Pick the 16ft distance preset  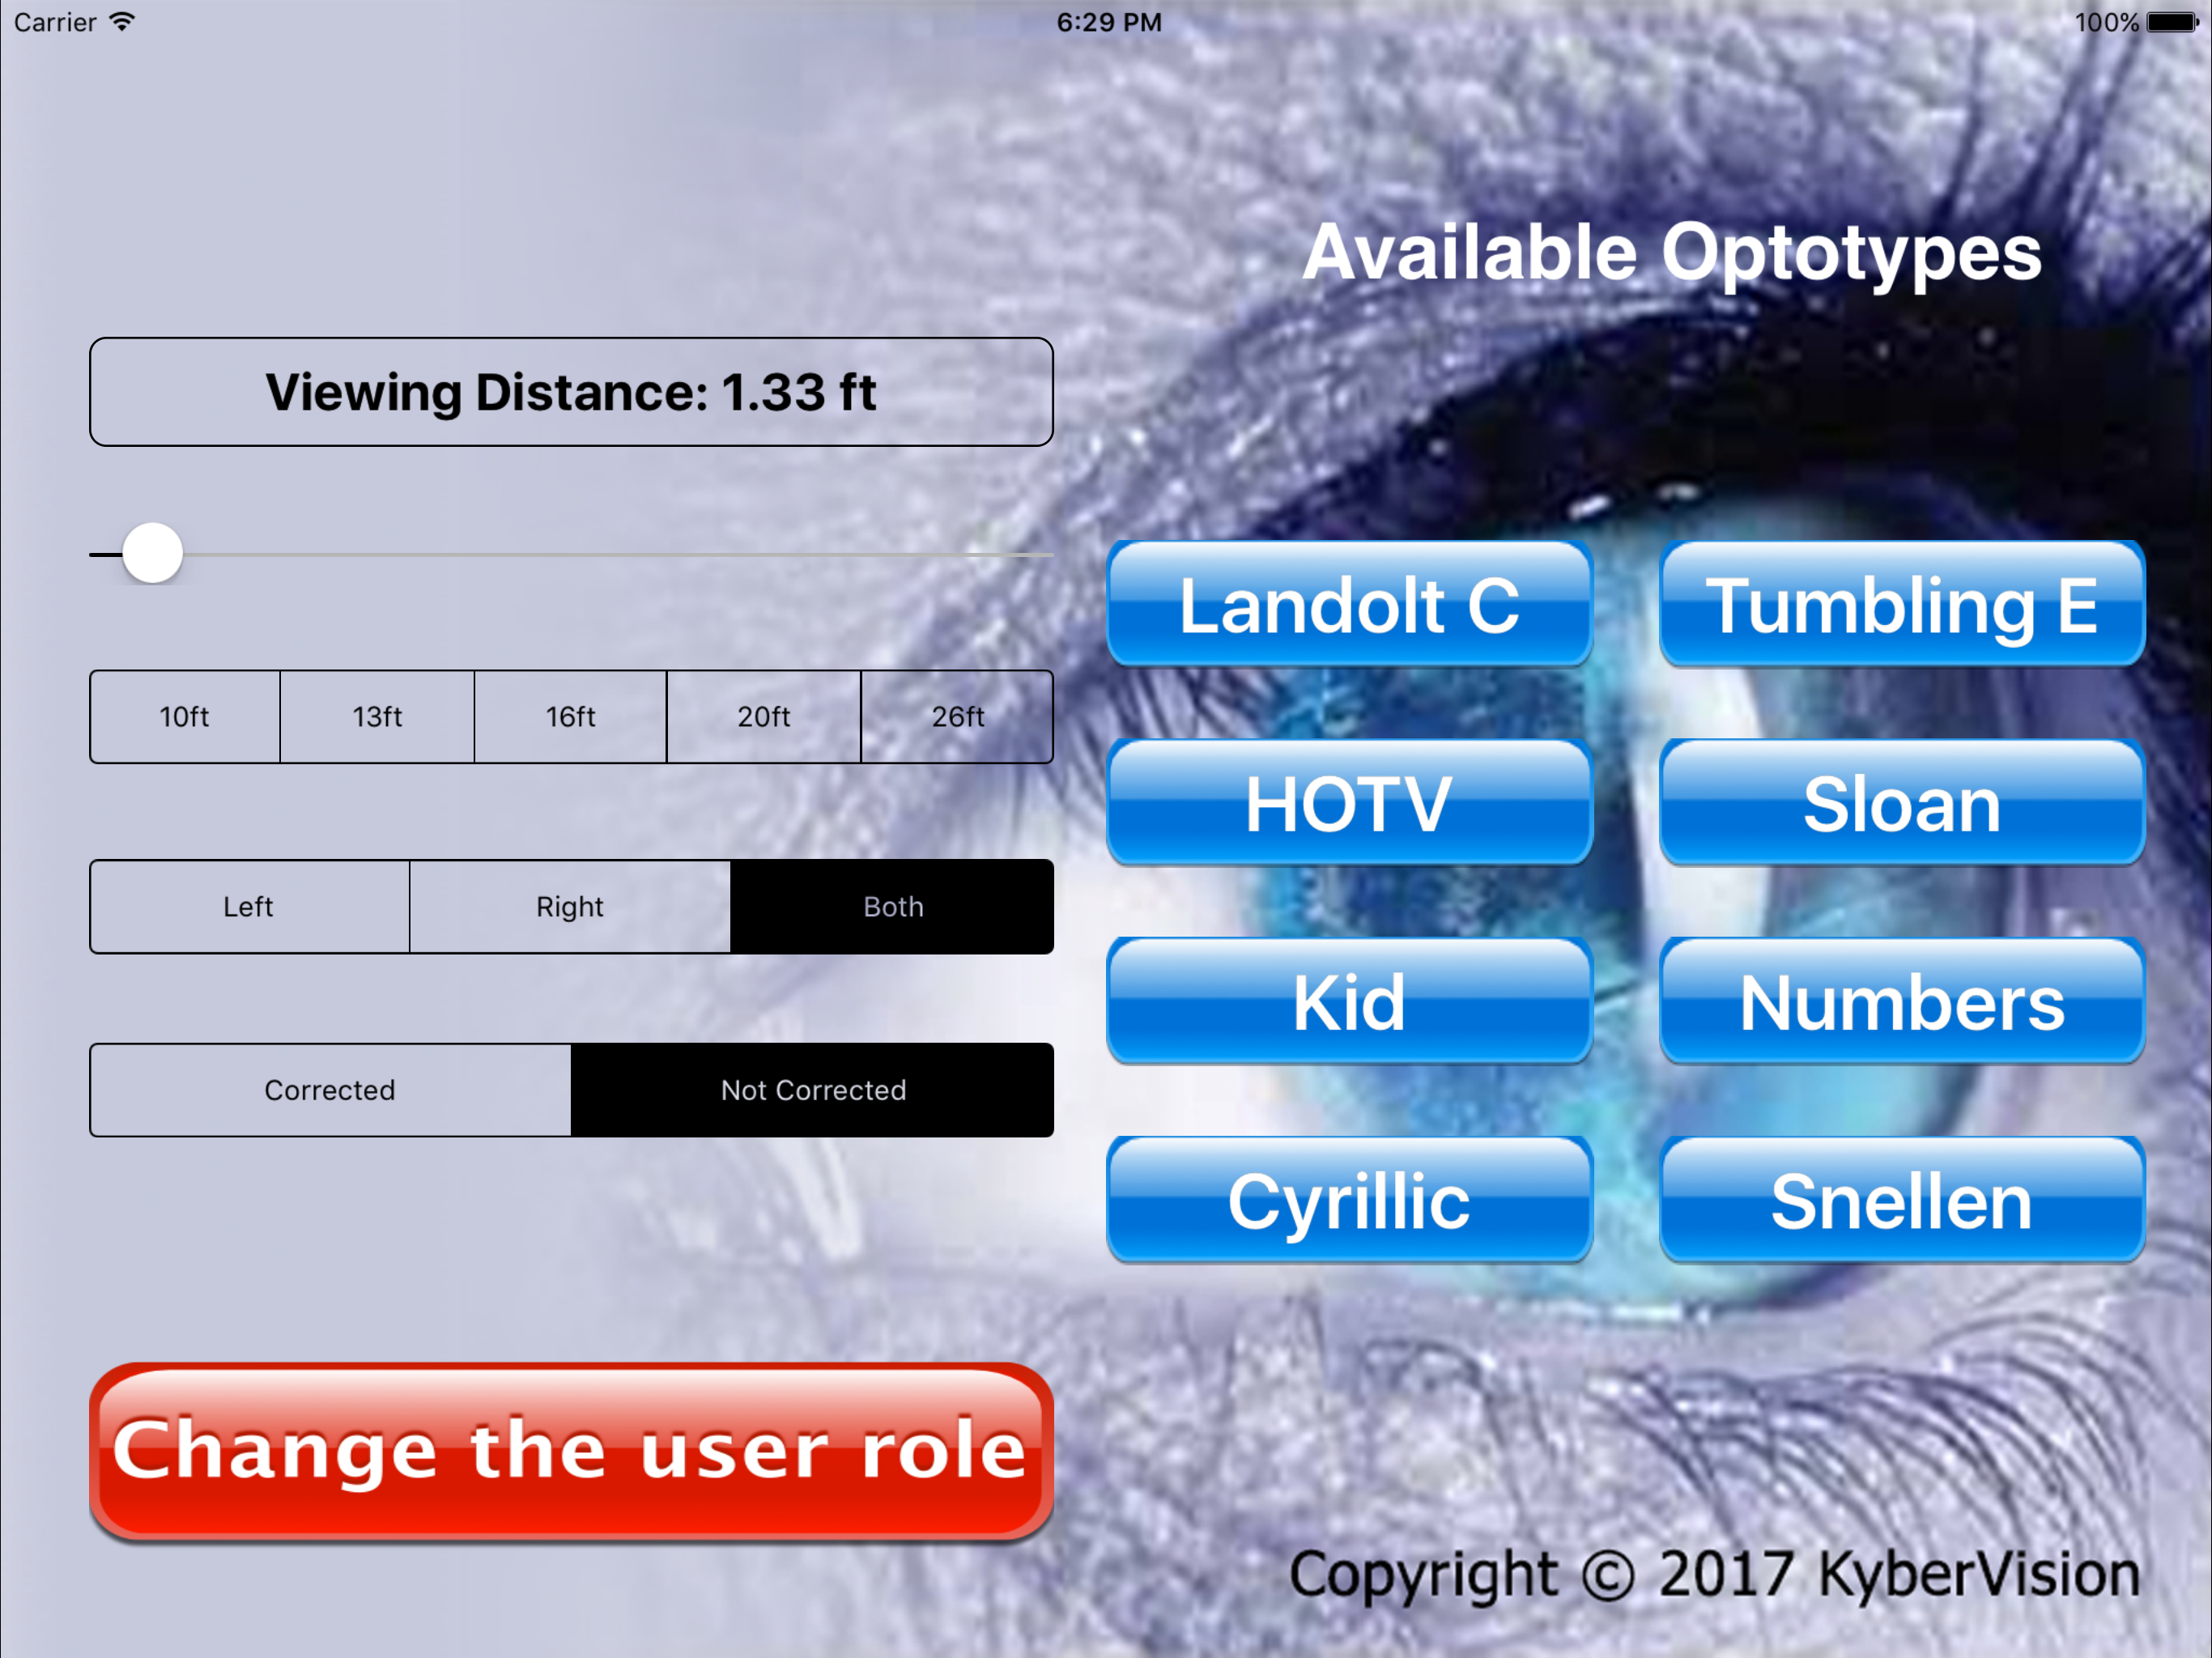(570, 717)
